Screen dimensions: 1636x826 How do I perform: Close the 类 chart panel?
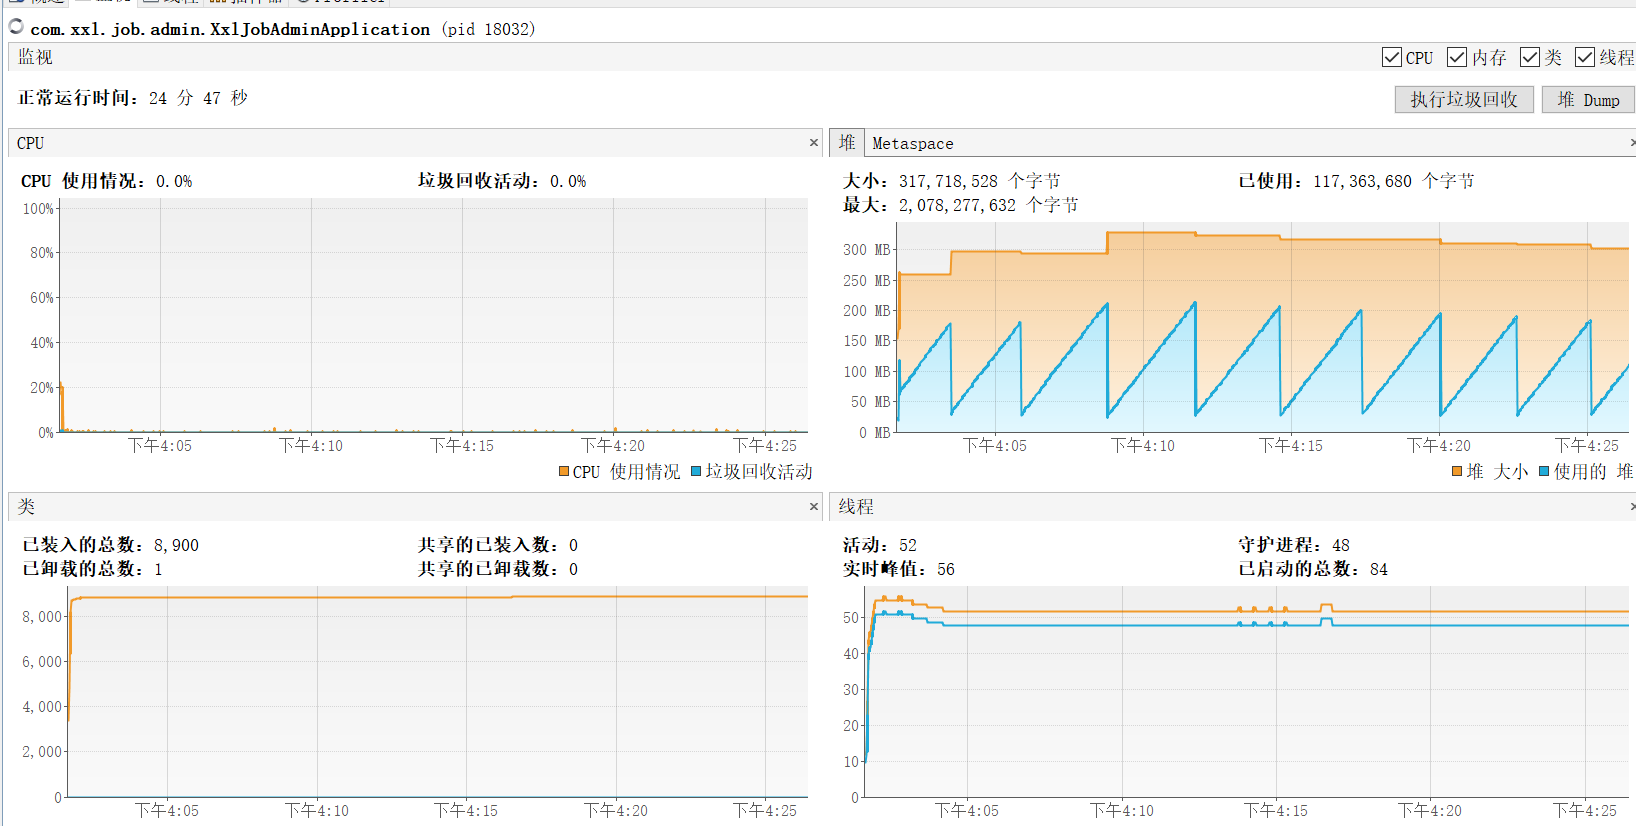(x=814, y=507)
